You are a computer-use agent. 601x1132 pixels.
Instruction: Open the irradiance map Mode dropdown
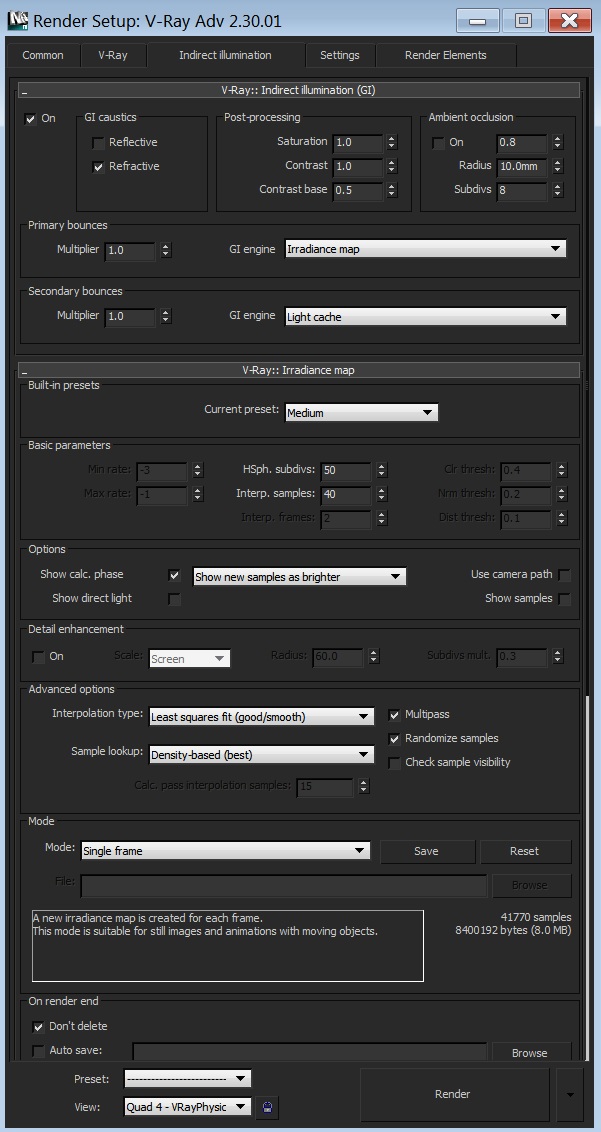(225, 850)
